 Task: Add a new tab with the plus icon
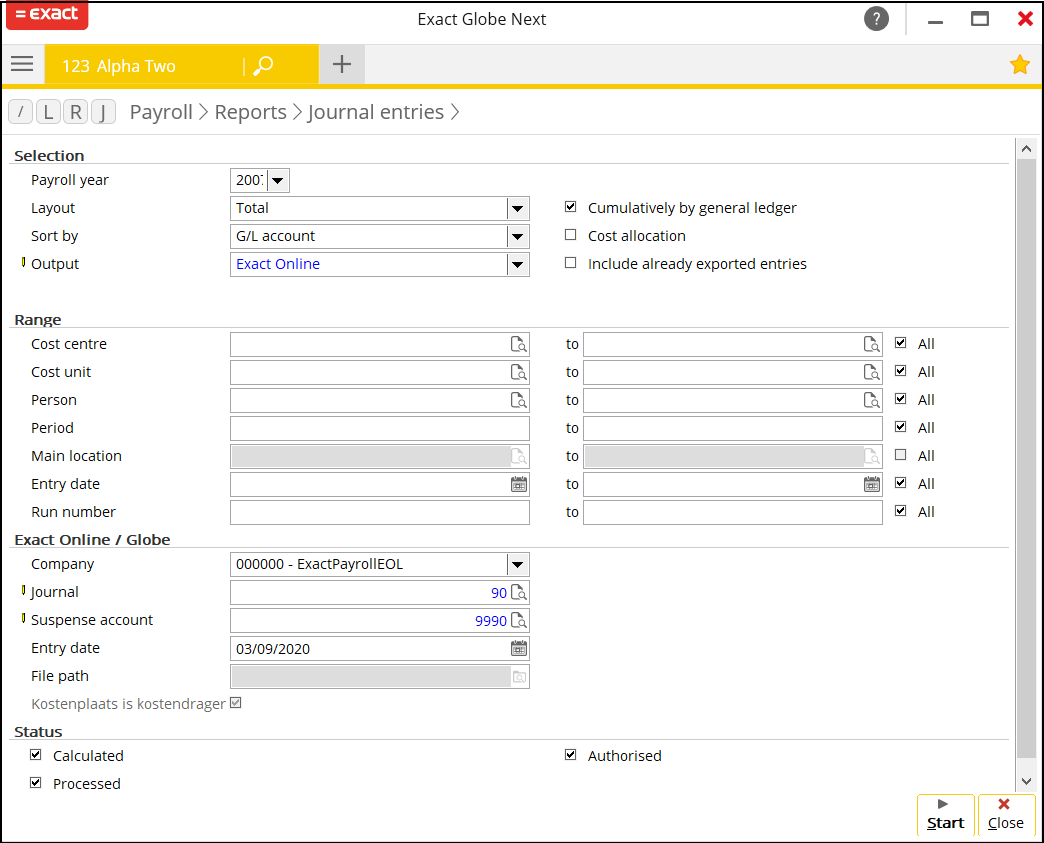coord(342,65)
